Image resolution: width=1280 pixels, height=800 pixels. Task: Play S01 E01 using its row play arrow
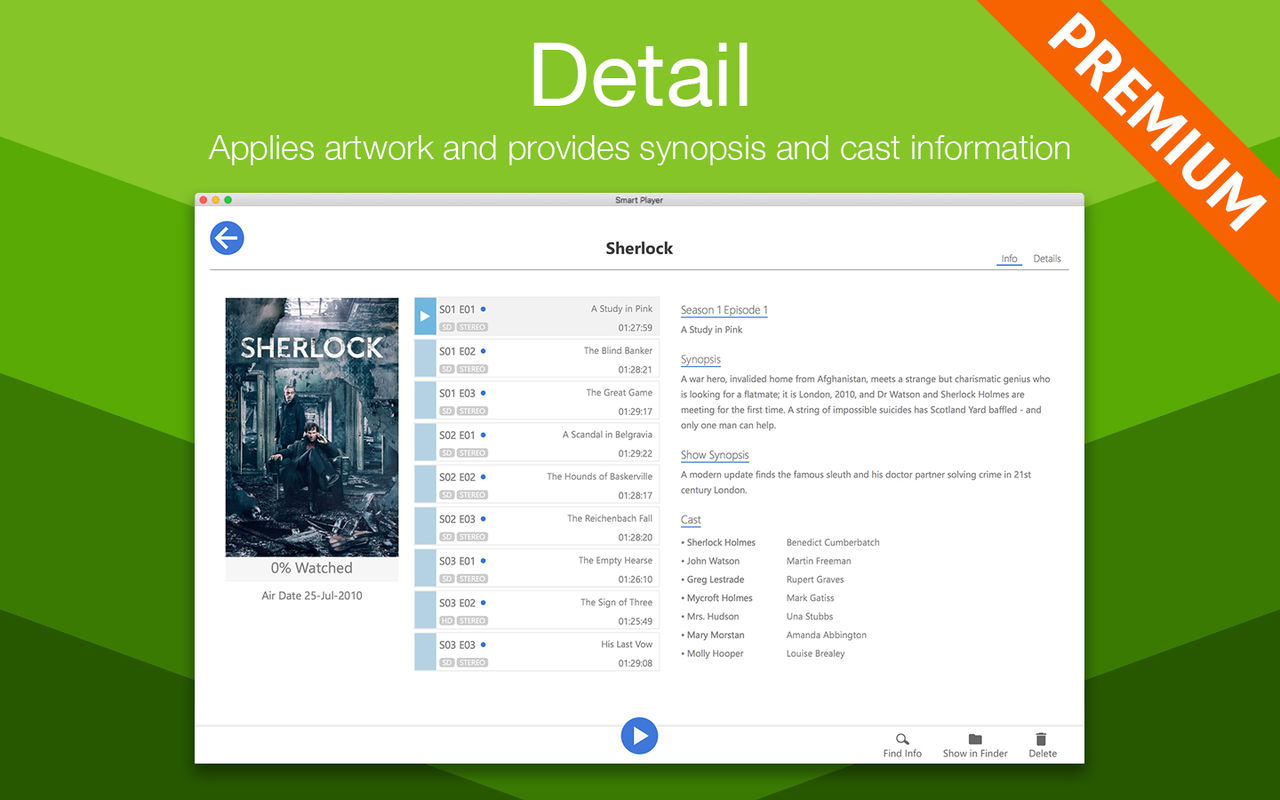[425, 316]
